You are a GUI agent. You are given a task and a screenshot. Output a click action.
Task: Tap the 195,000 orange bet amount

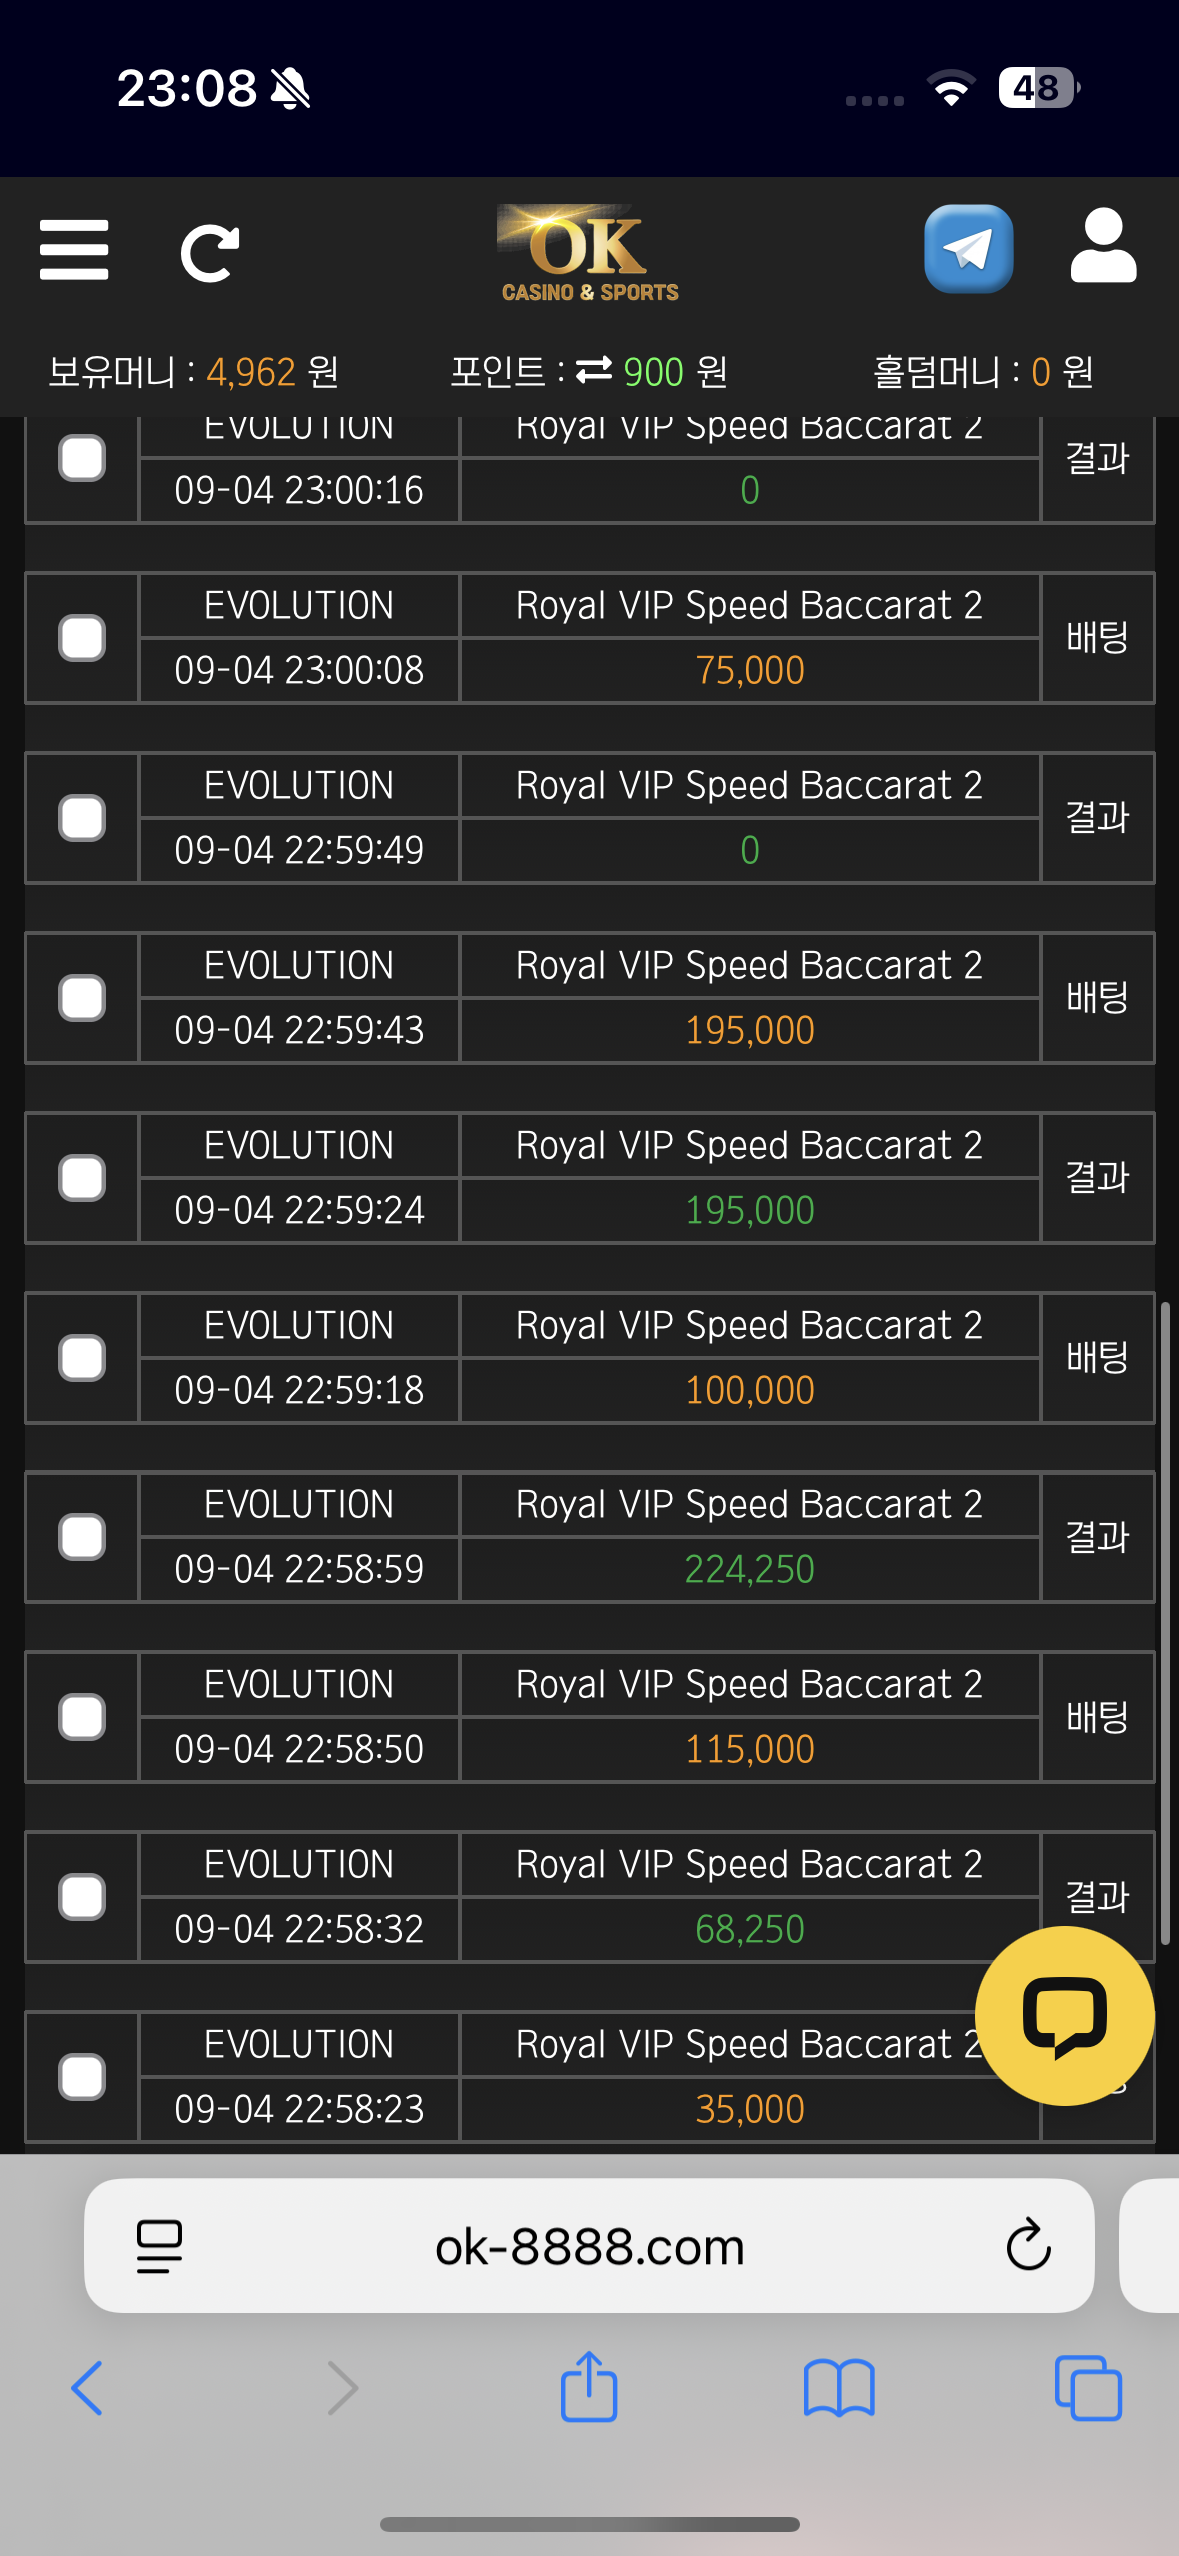tap(749, 1030)
